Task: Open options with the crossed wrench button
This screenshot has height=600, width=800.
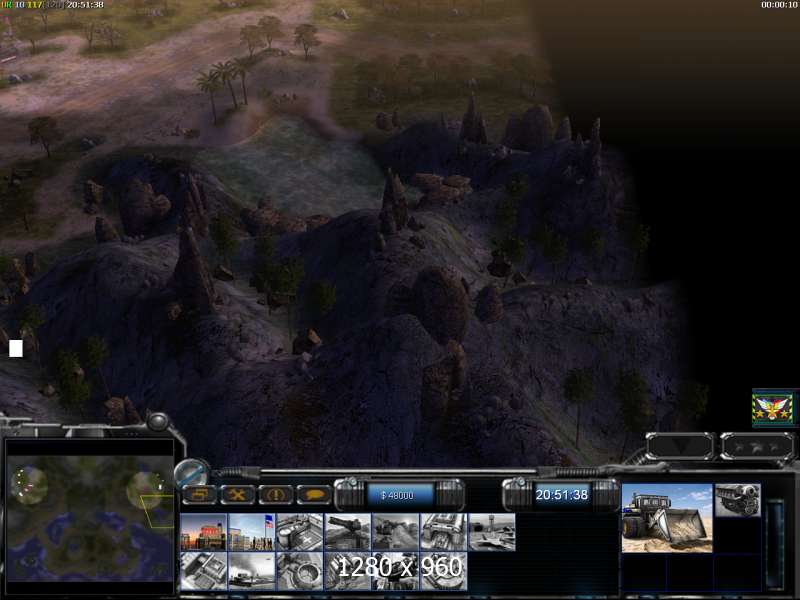Action: tap(237, 494)
